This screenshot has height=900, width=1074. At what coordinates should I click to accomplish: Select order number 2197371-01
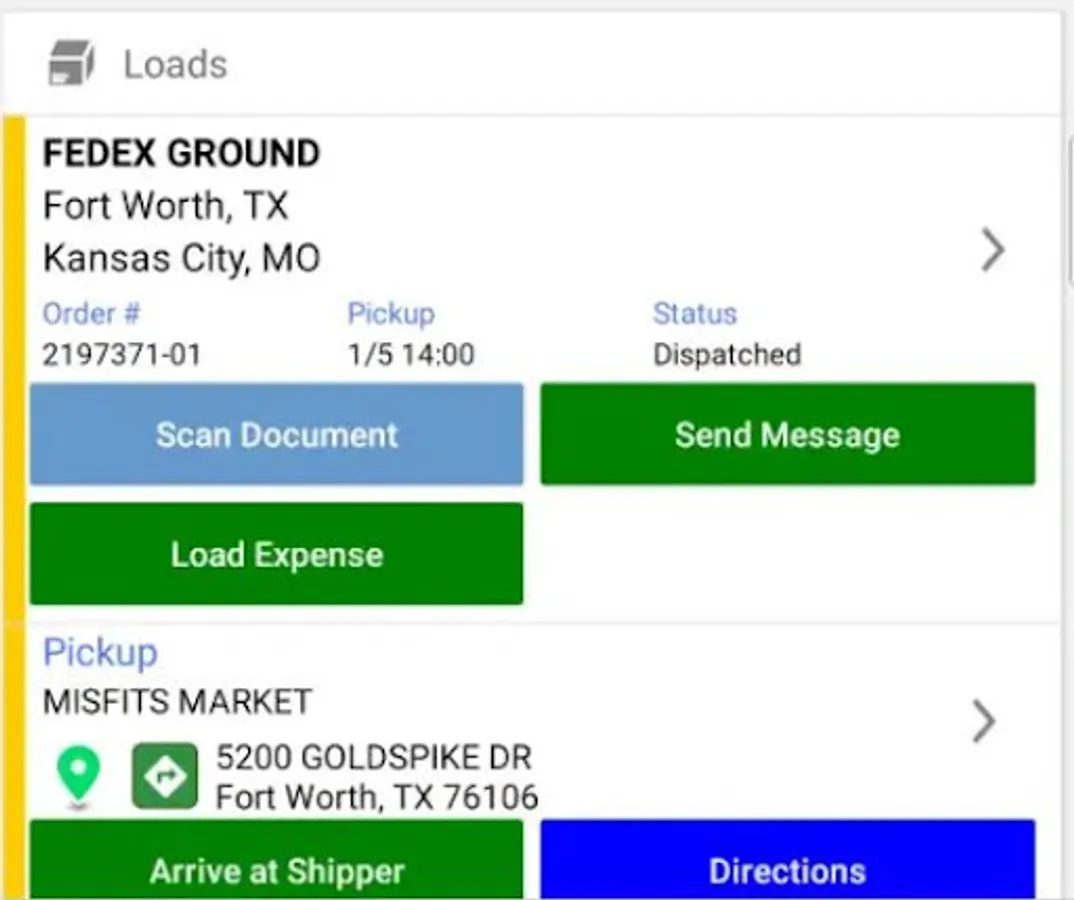(122, 355)
